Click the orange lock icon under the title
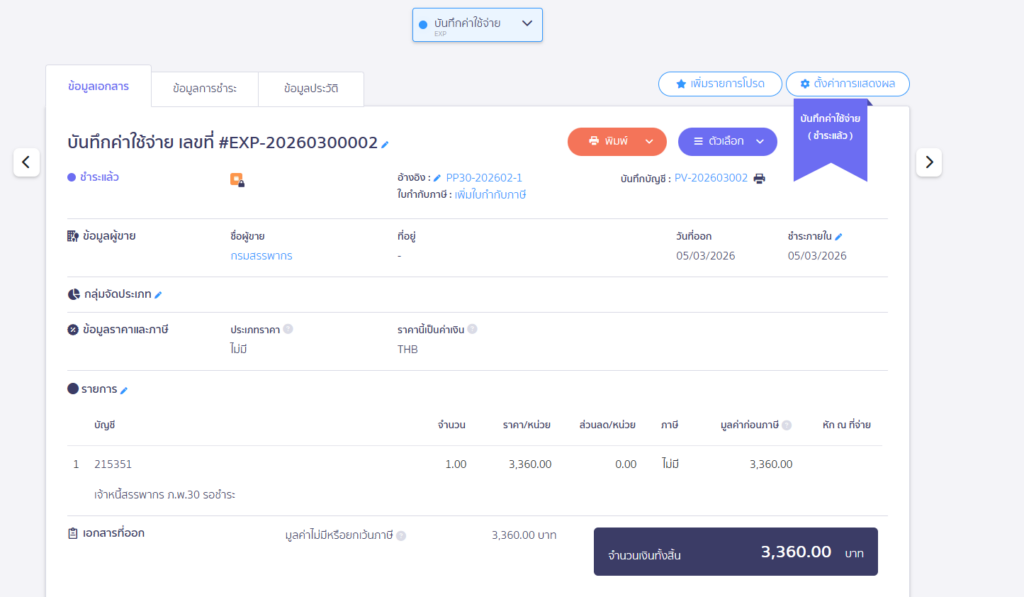1024x597 pixels. coord(237,180)
